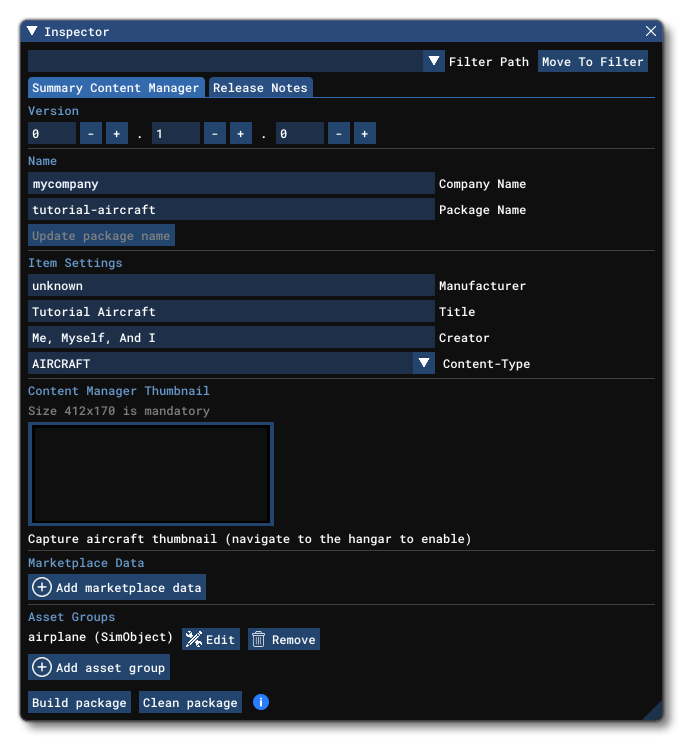This screenshot has width=683, height=741.
Task: Click the Content-Type dropdown arrow
Action: point(424,363)
